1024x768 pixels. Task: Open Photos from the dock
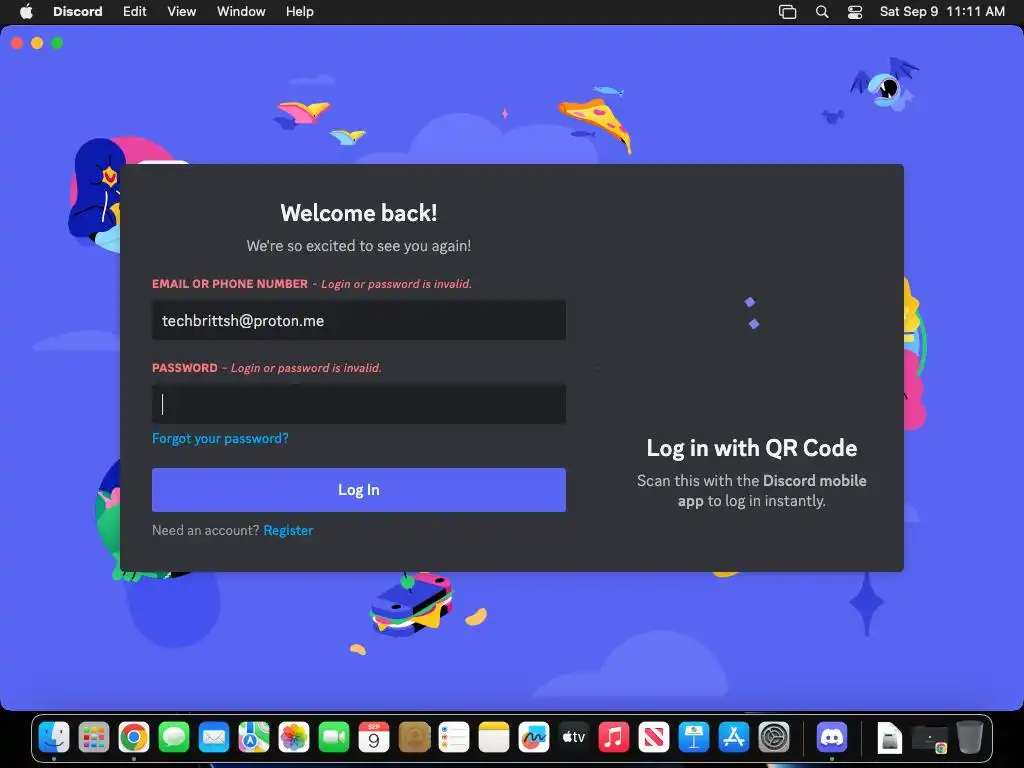tap(294, 738)
